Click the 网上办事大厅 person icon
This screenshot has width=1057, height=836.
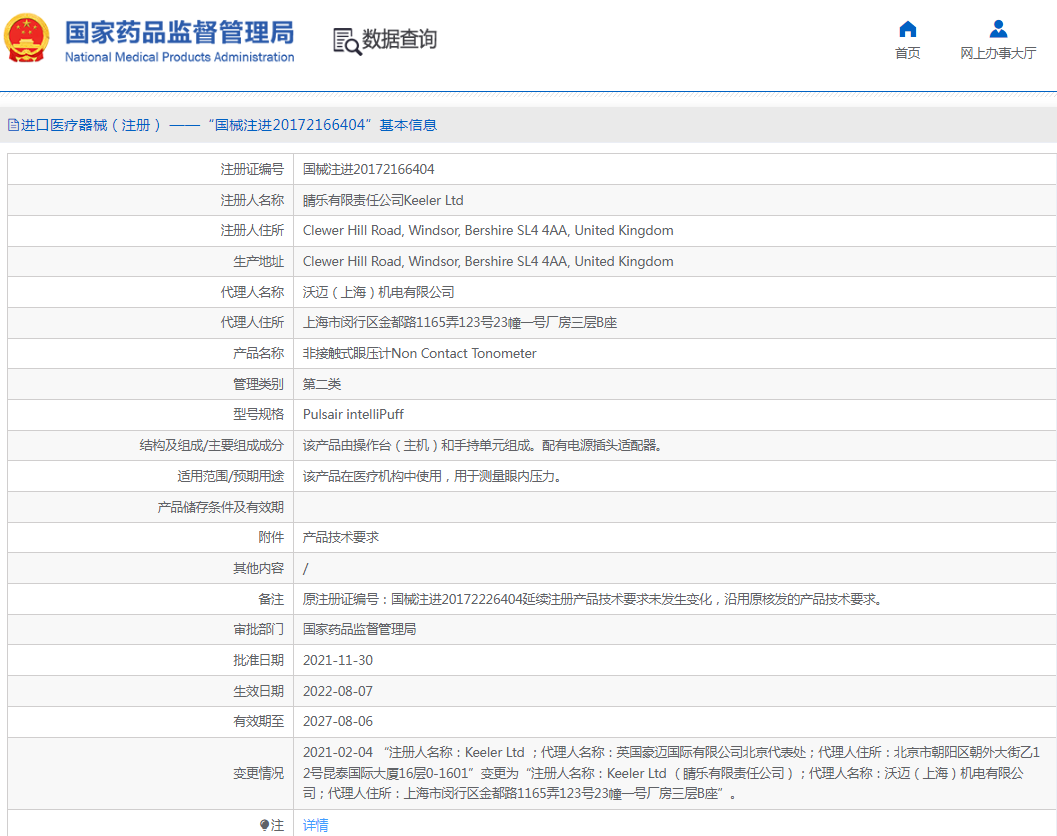997,29
